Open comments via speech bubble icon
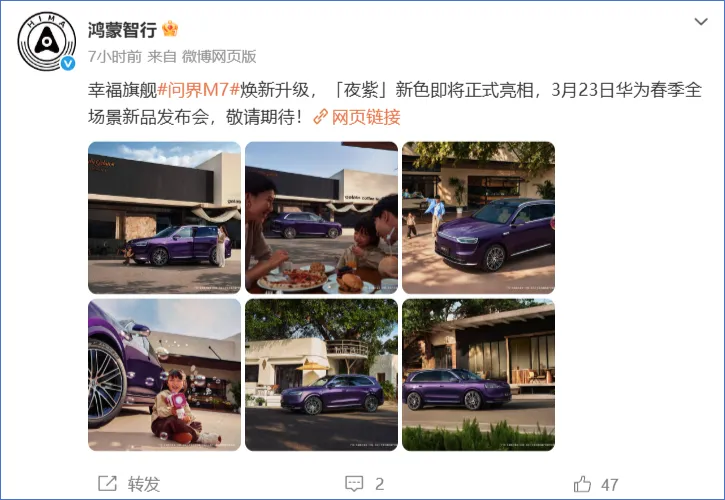725x500 pixels. pos(354,484)
